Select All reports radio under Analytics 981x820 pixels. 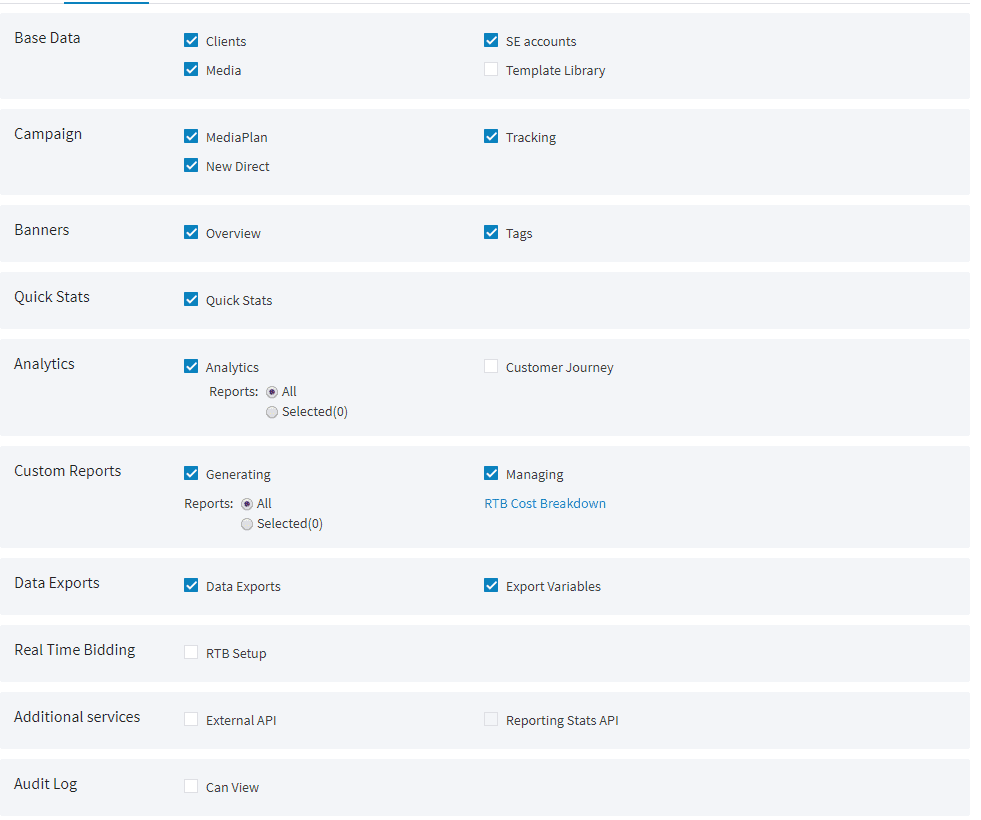point(272,392)
